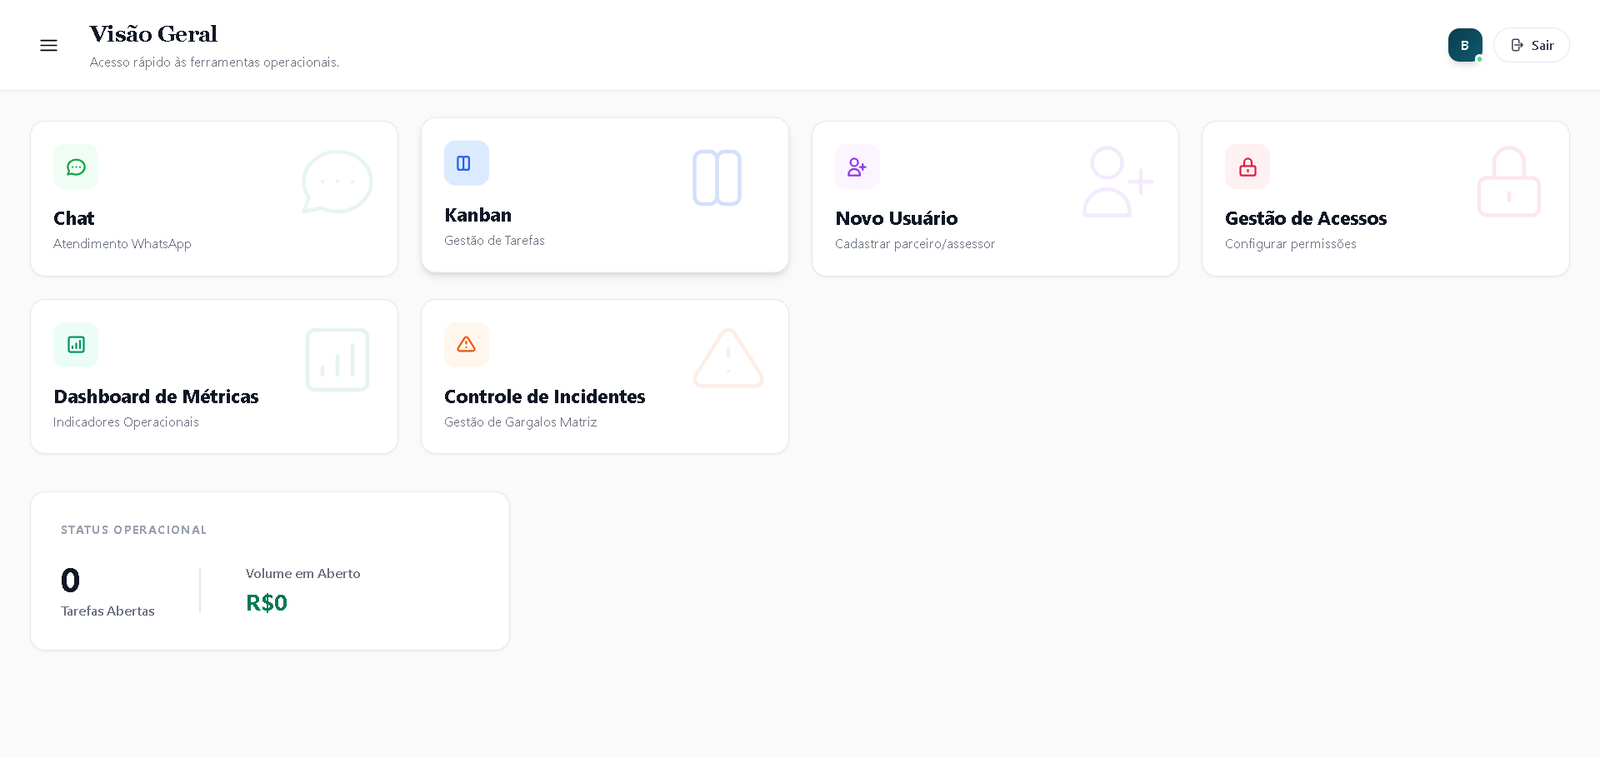Click the blue Kanban columns icon
This screenshot has height=758, width=1600.
tap(466, 163)
